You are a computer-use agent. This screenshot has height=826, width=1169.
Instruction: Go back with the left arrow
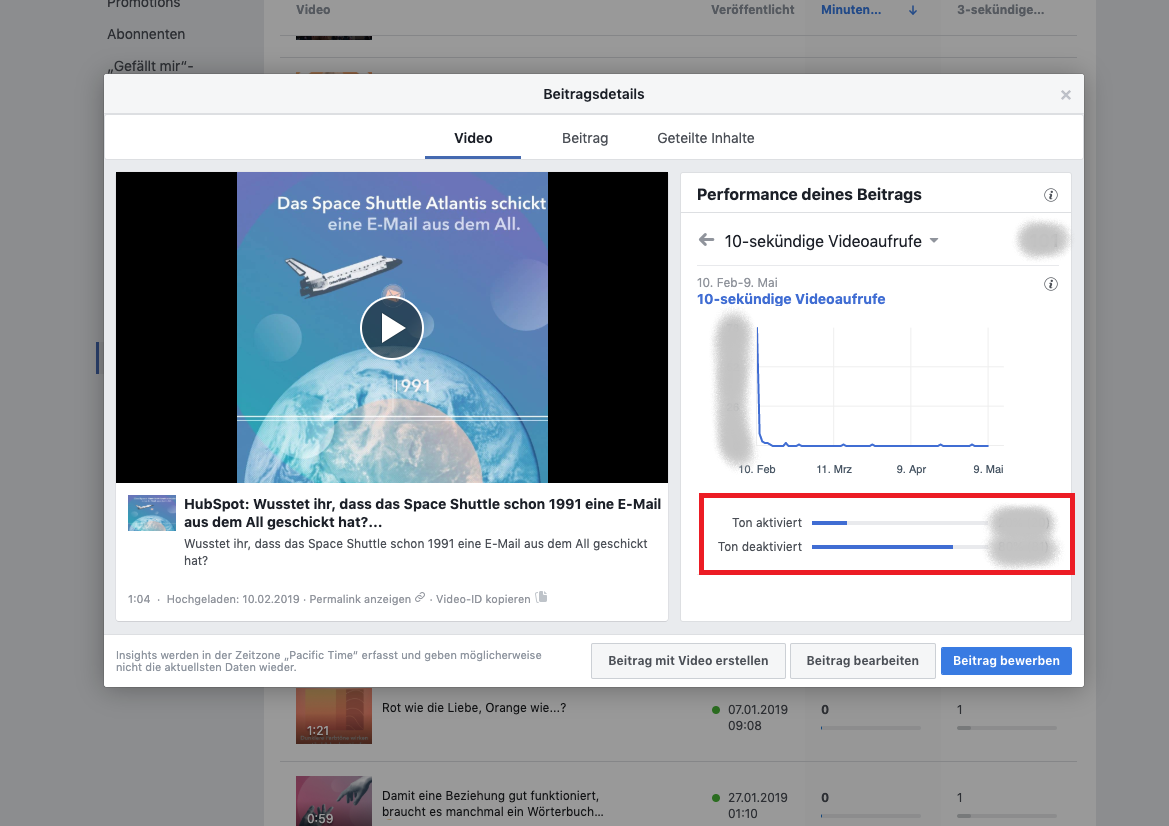click(x=706, y=240)
